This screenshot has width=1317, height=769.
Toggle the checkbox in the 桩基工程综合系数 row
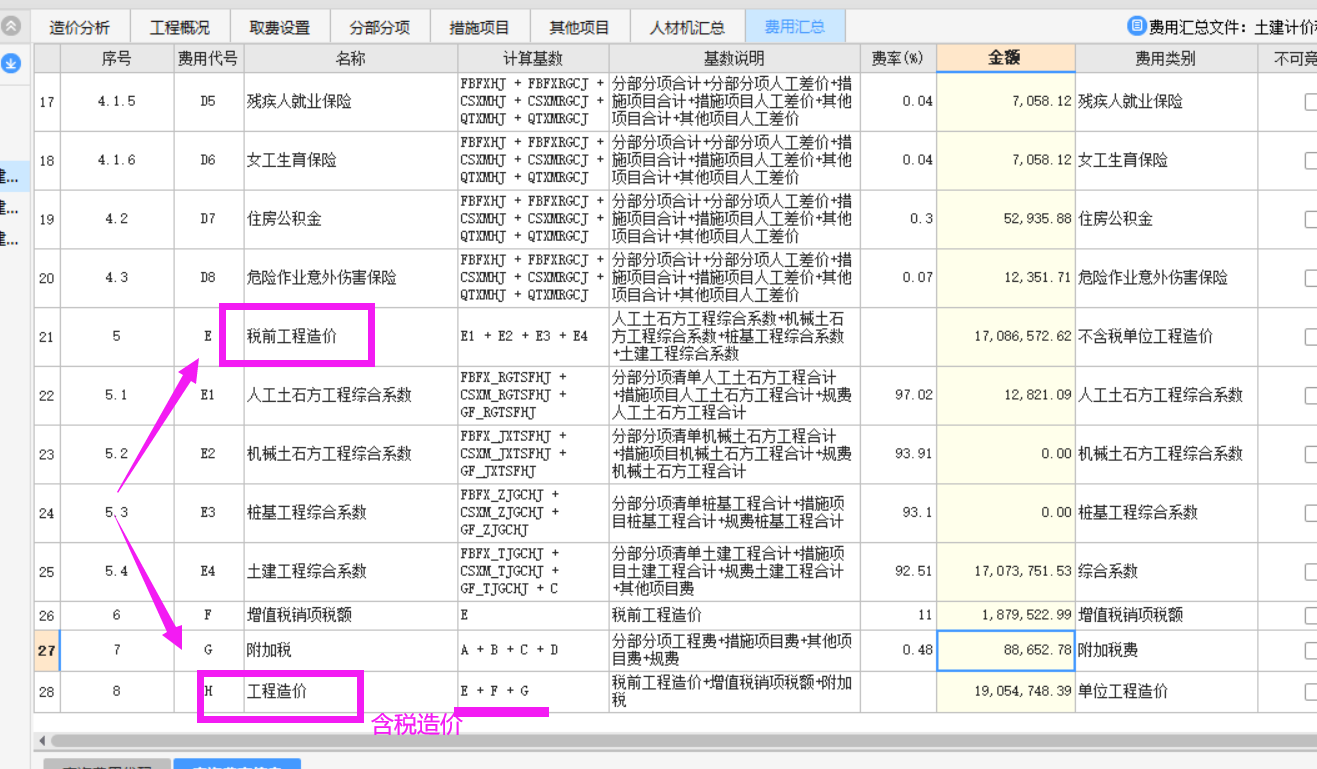point(1311,513)
